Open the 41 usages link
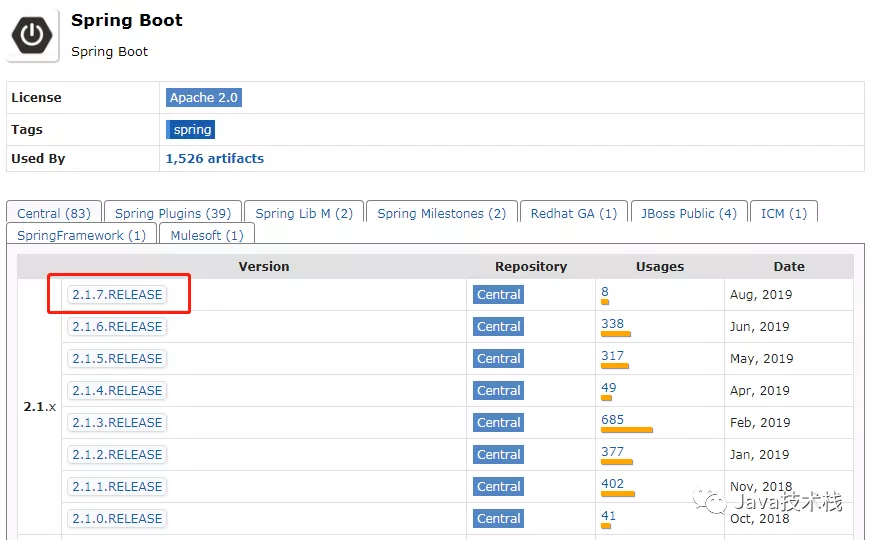Image resolution: width=871 pixels, height=540 pixels. point(608,516)
